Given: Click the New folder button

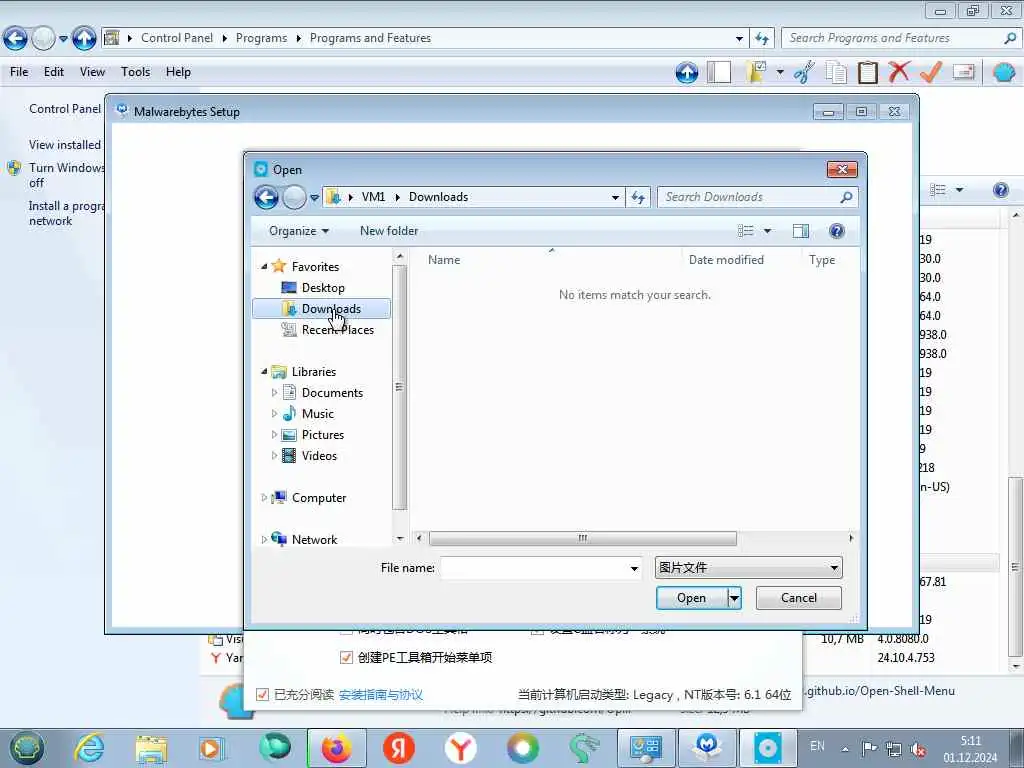Looking at the screenshot, I should click(x=389, y=231).
